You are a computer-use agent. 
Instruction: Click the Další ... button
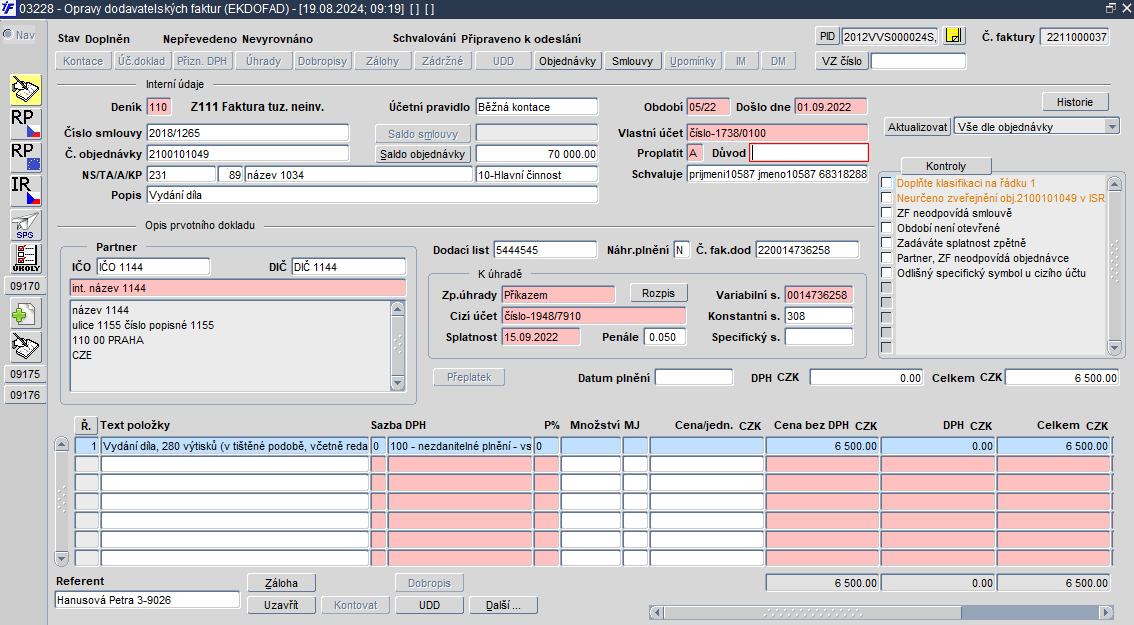pyautogui.click(x=503, y=605)
